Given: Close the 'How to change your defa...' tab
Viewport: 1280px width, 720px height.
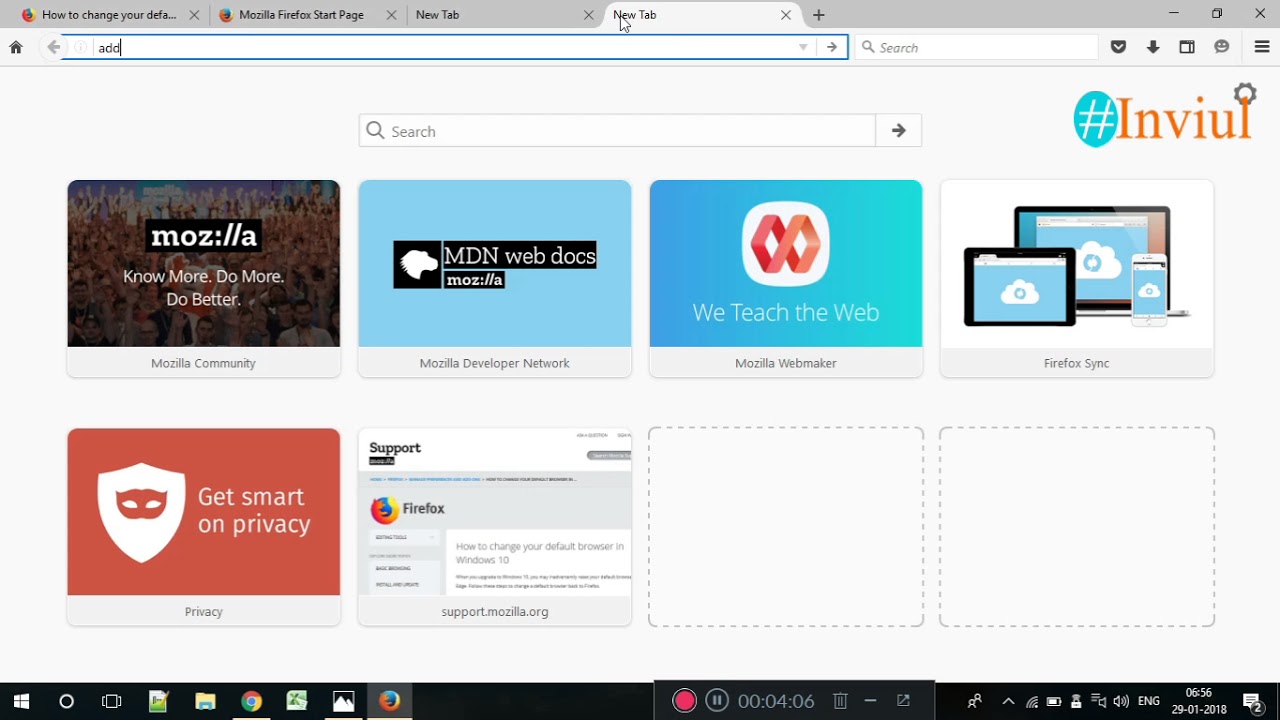Looking at the screenshot, I should click(194, 15).
